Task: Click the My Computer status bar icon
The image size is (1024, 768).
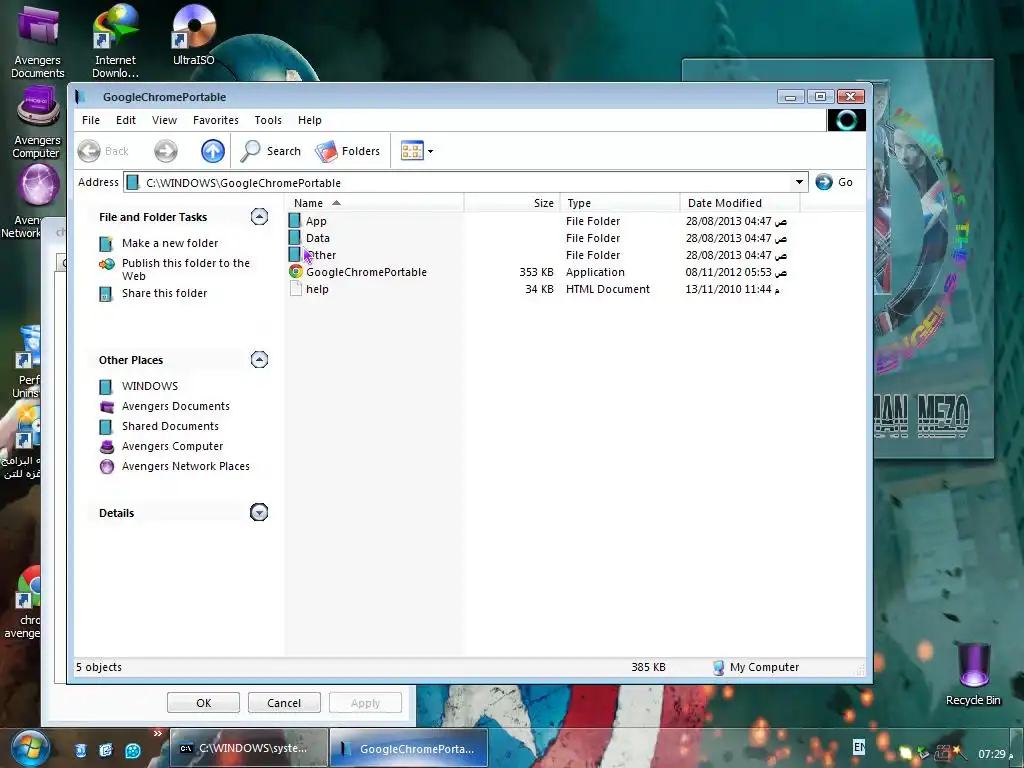Action: pyautogui.click(x=718, y=667)
